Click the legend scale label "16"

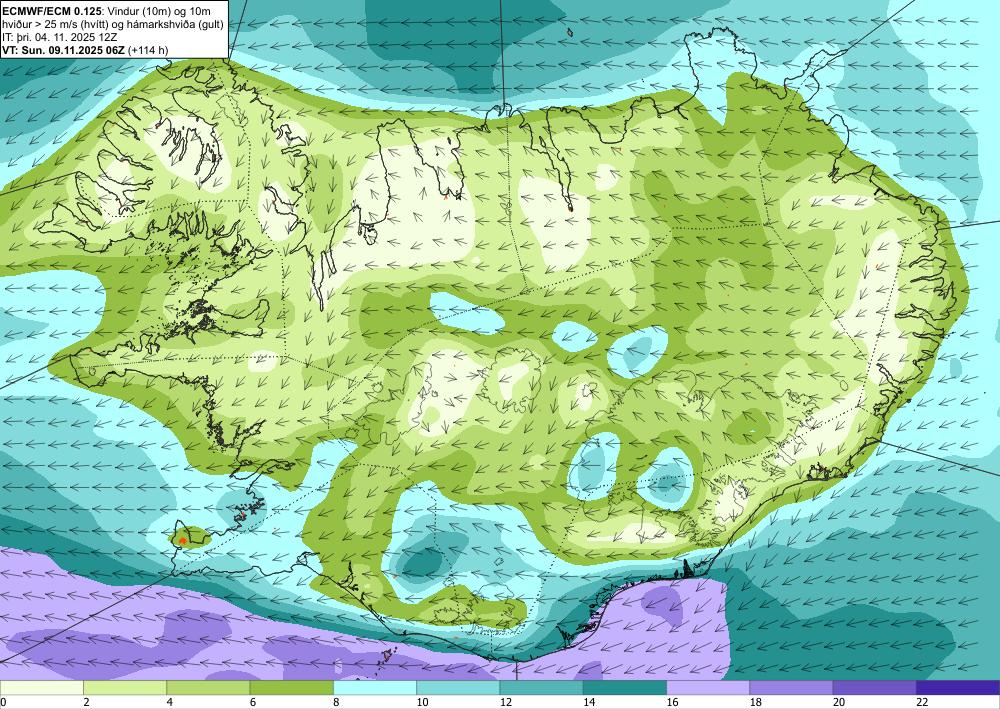672,702
